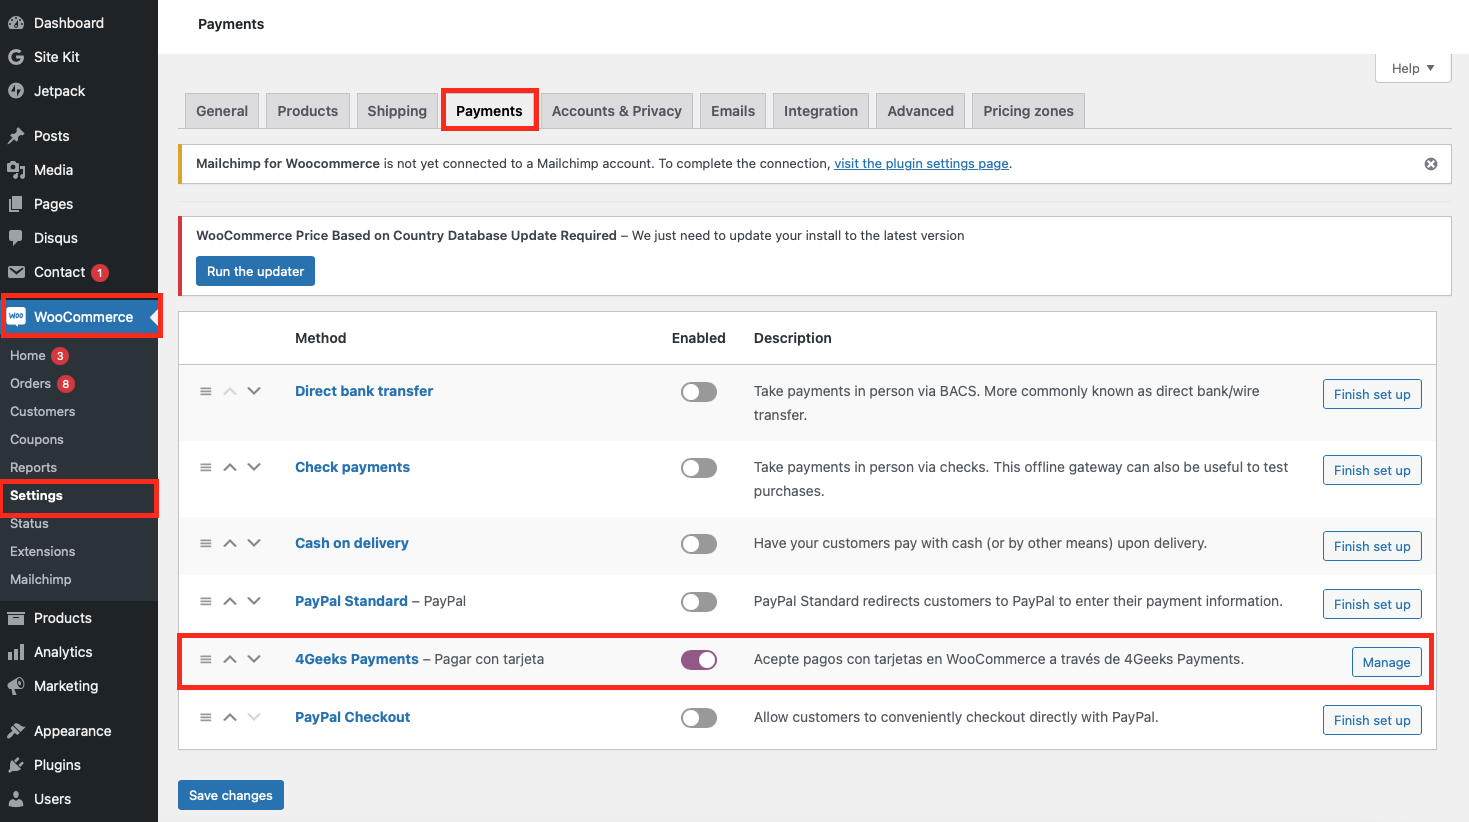Click the Run the updater button
The image size is (1469, 822).
tap(255, 270)
